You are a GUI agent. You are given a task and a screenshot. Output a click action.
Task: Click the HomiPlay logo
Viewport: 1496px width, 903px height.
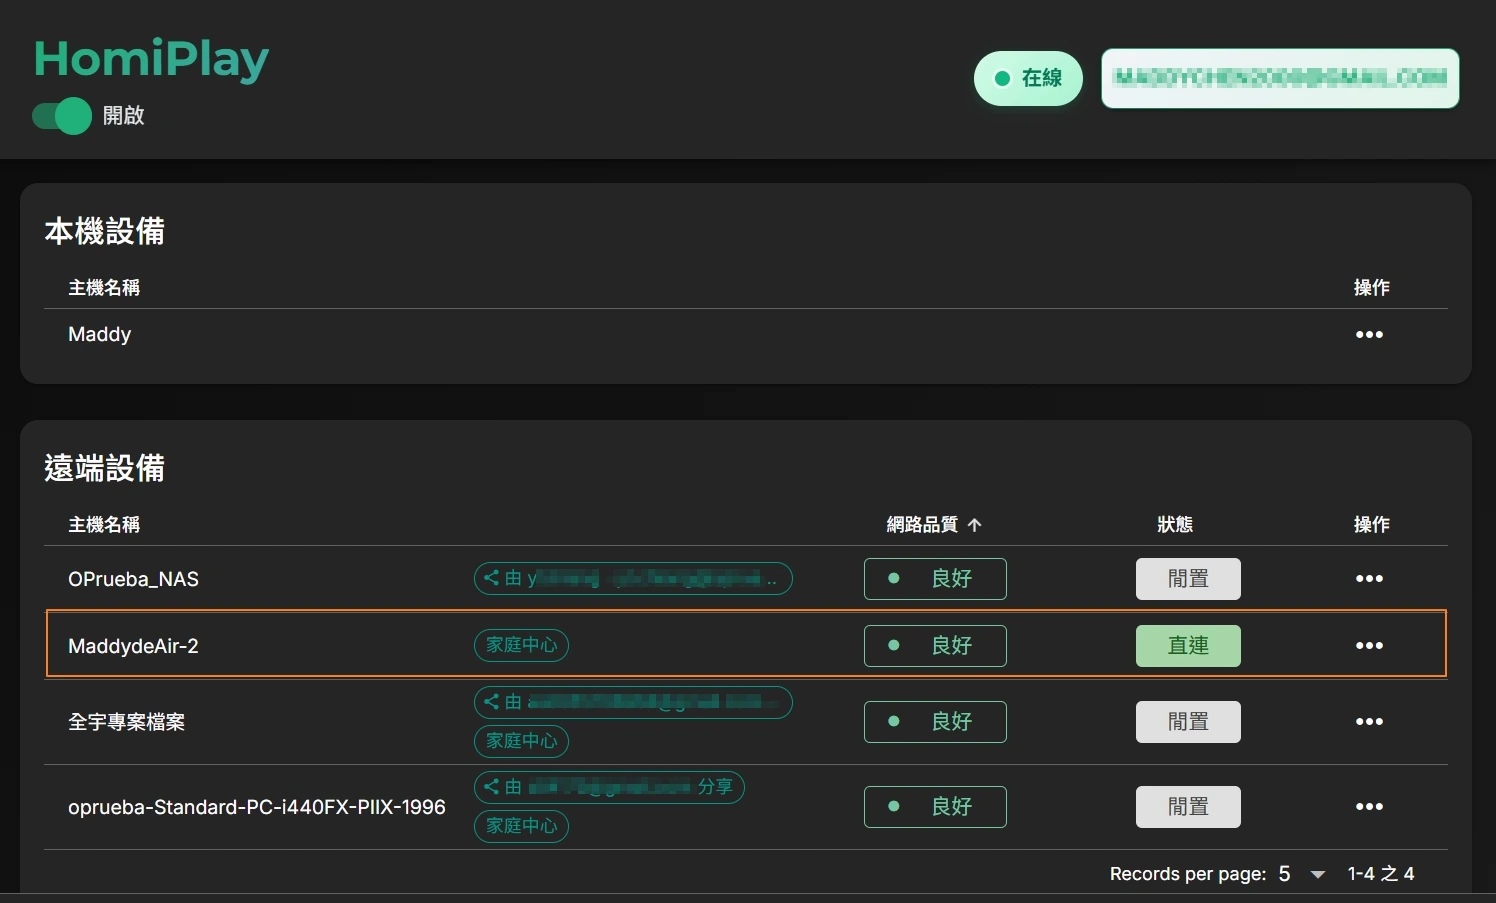pyautogui.click(x=151, y=60)
